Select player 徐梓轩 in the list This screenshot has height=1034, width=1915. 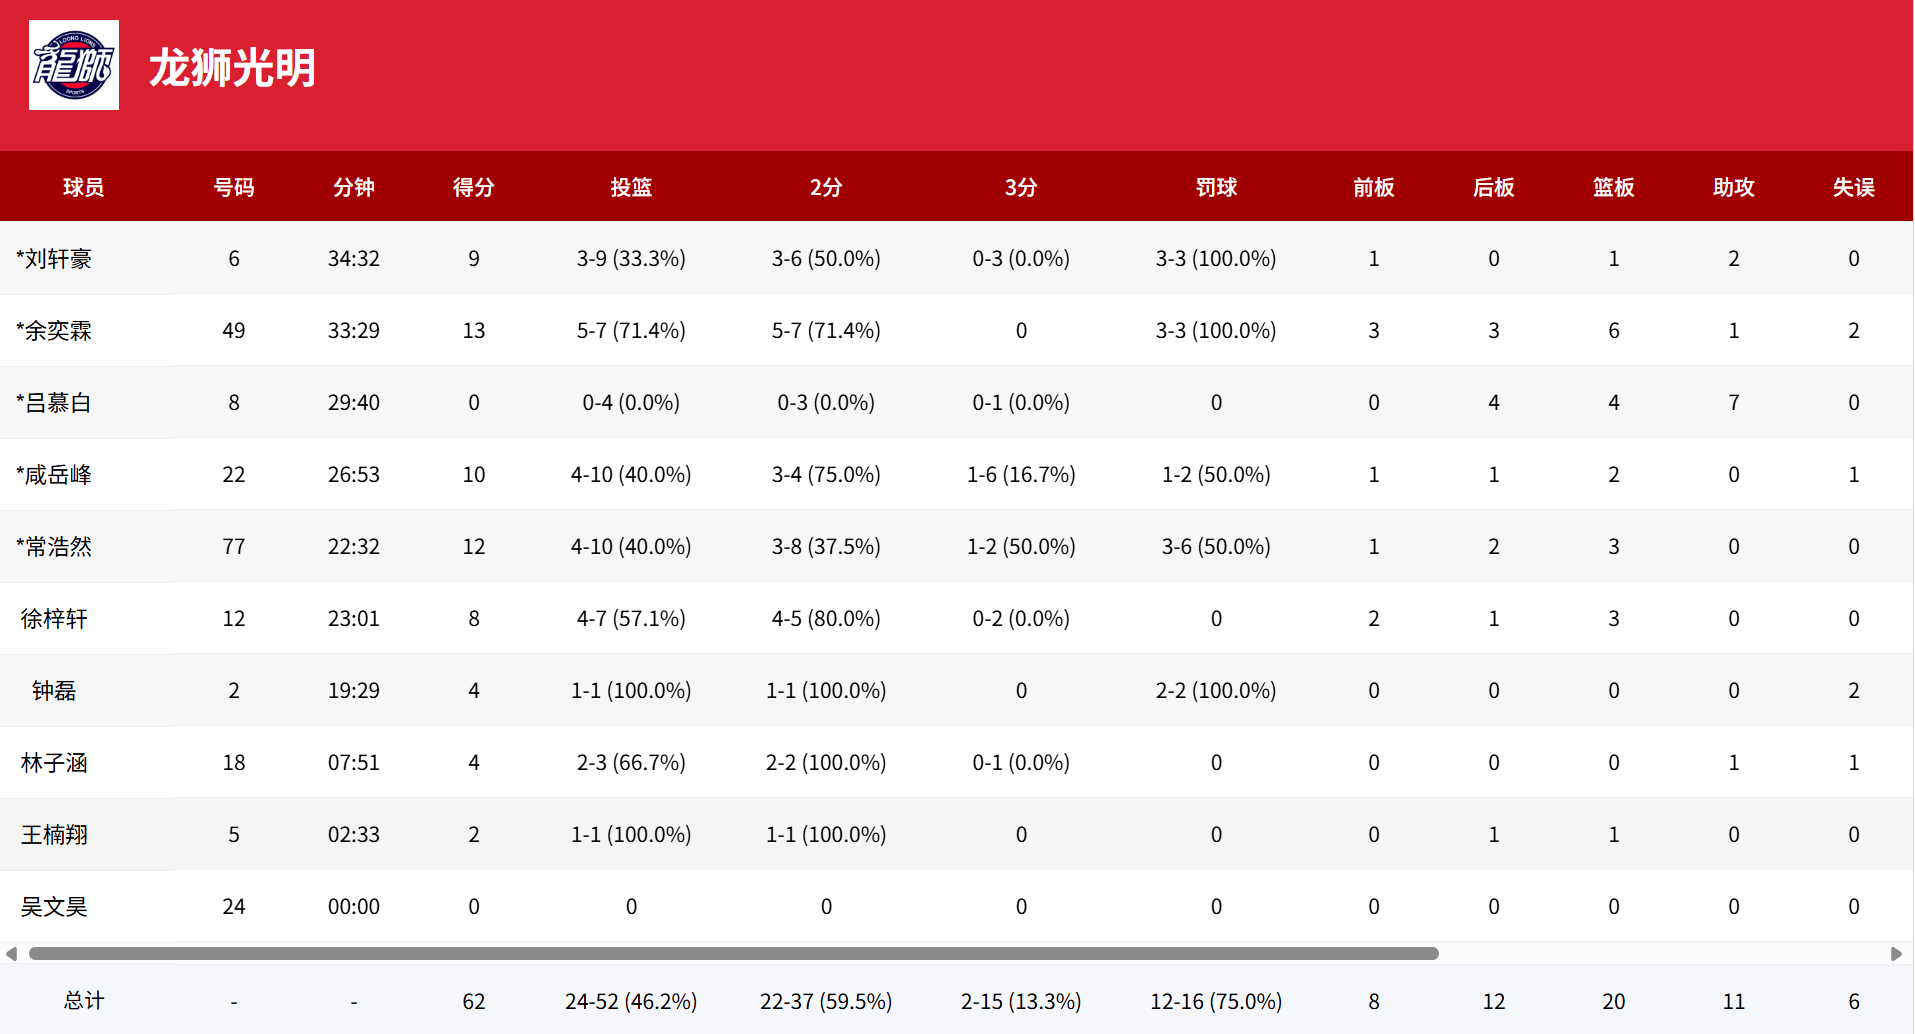[x=55, y=619]
